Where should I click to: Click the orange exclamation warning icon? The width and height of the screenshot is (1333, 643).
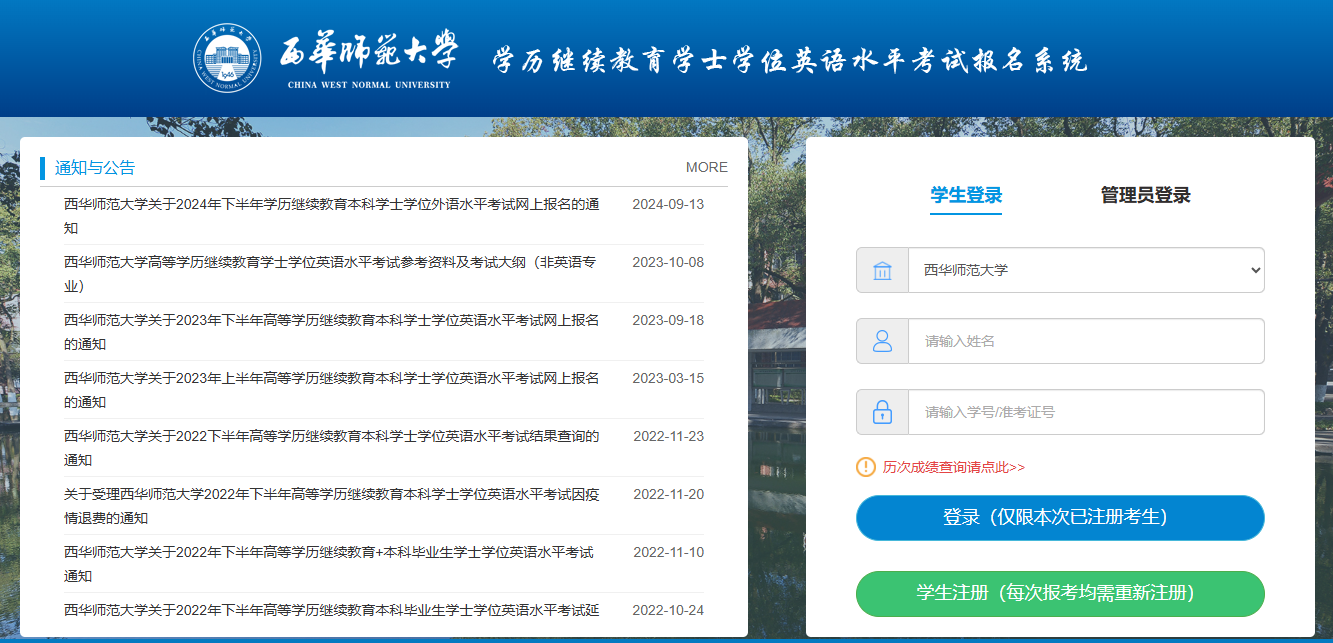tap(866, 467)
